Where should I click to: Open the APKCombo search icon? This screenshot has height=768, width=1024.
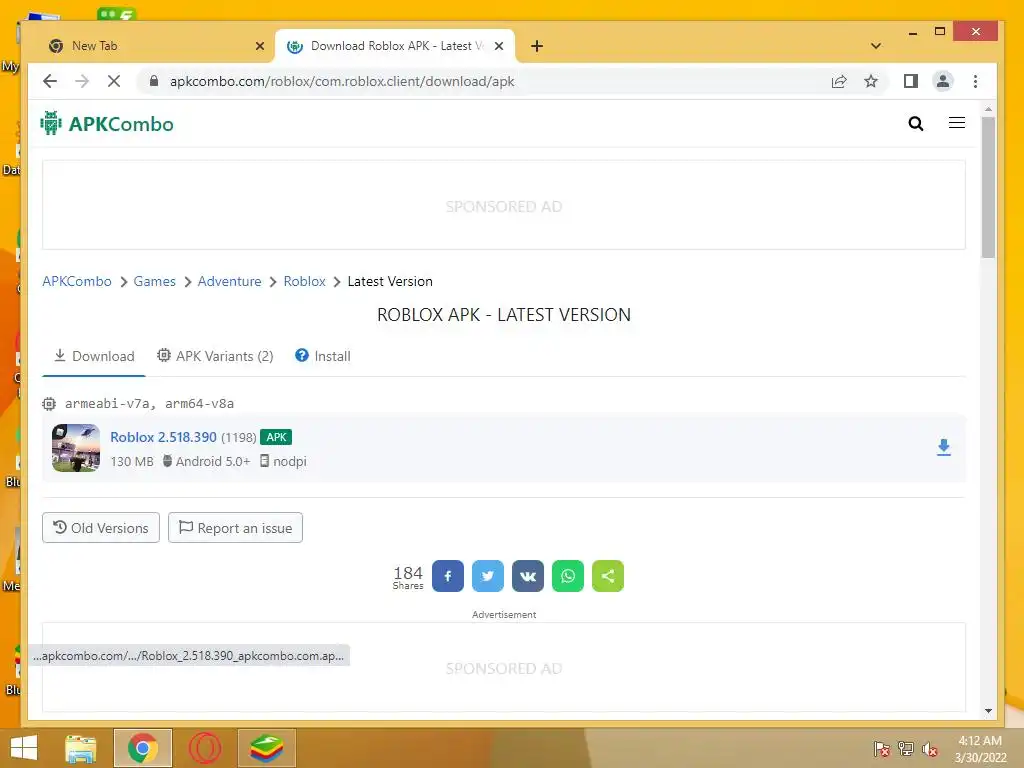tap(916, 123)
